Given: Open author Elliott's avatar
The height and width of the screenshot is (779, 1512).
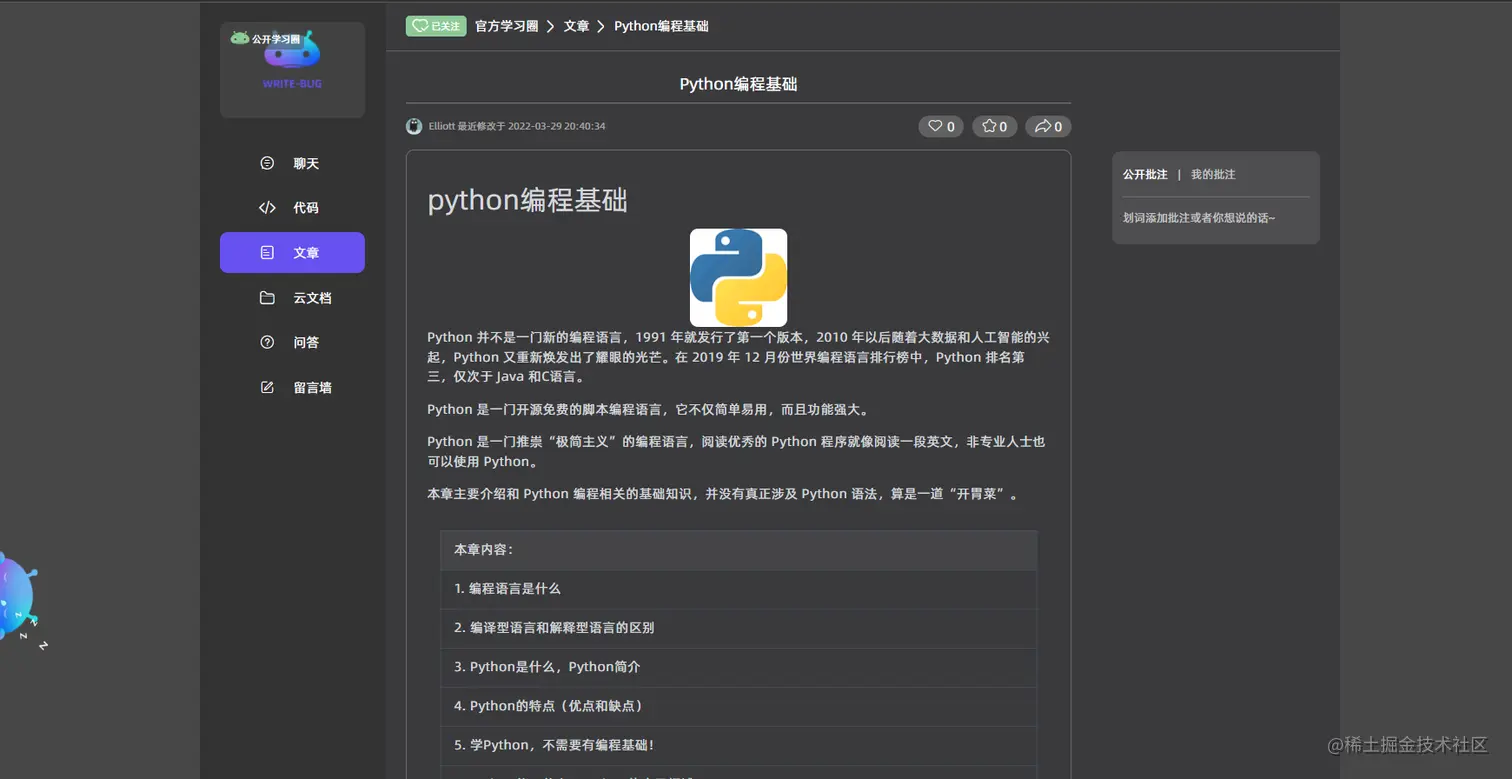Looking at the screenshot, I should pos(414,126).
